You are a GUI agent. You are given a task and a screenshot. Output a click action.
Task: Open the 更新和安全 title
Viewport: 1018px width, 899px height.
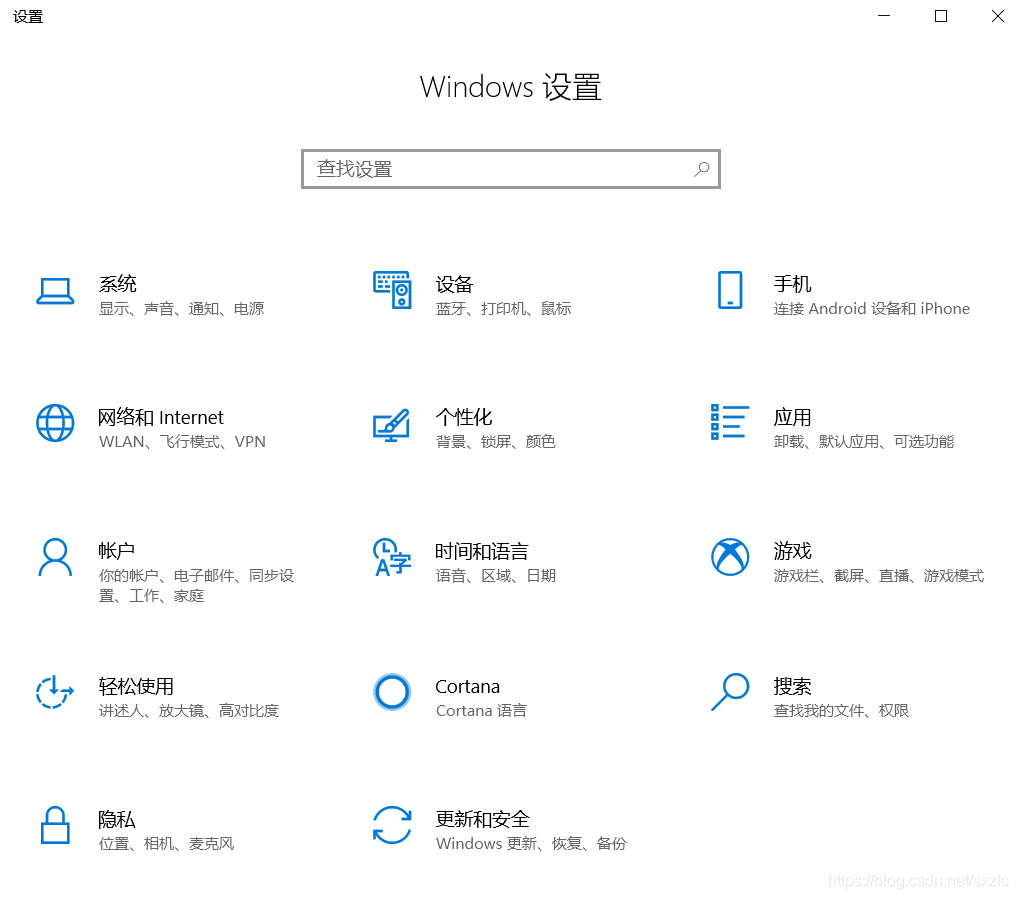(x=482, y=819)
